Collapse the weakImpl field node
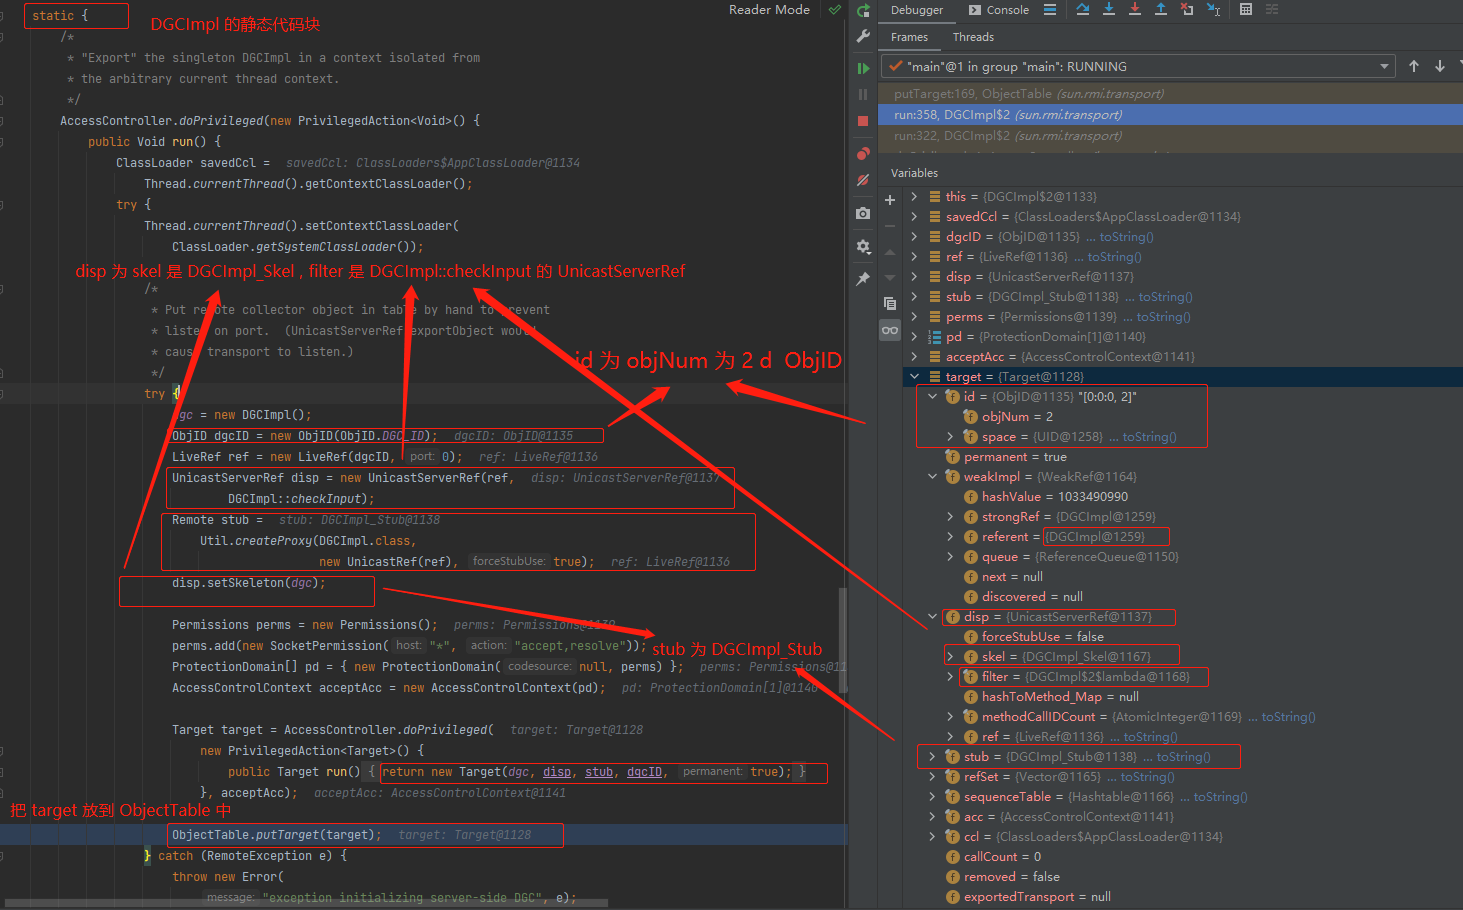This screenshot has height=910, width=1463. [x=932, y=477]
